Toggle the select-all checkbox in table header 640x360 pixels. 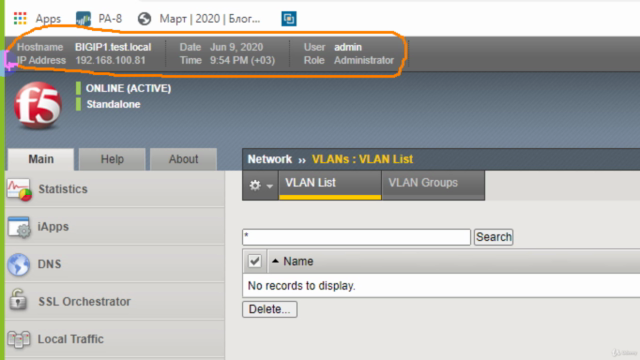coord(255,261)
